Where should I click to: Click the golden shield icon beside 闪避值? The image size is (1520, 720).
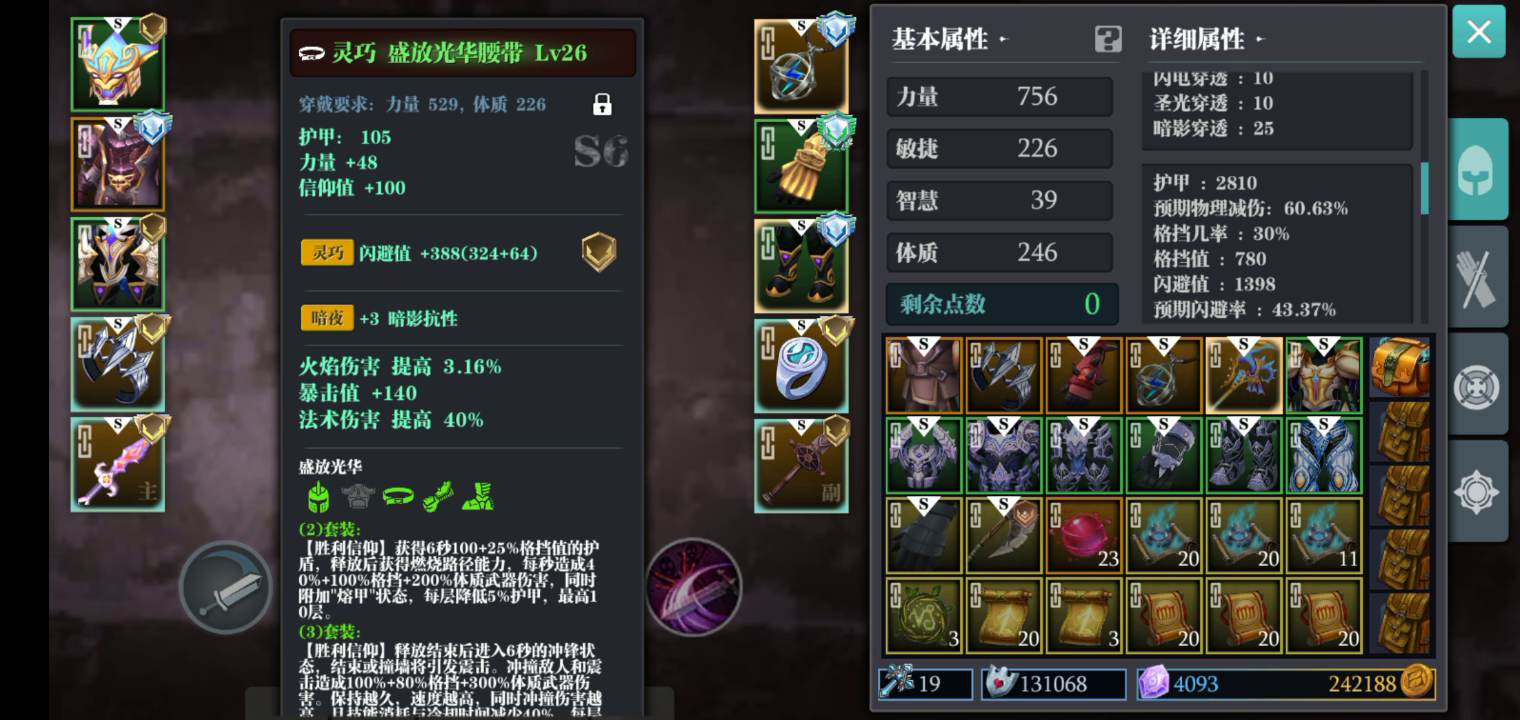[x=599, y=253]
